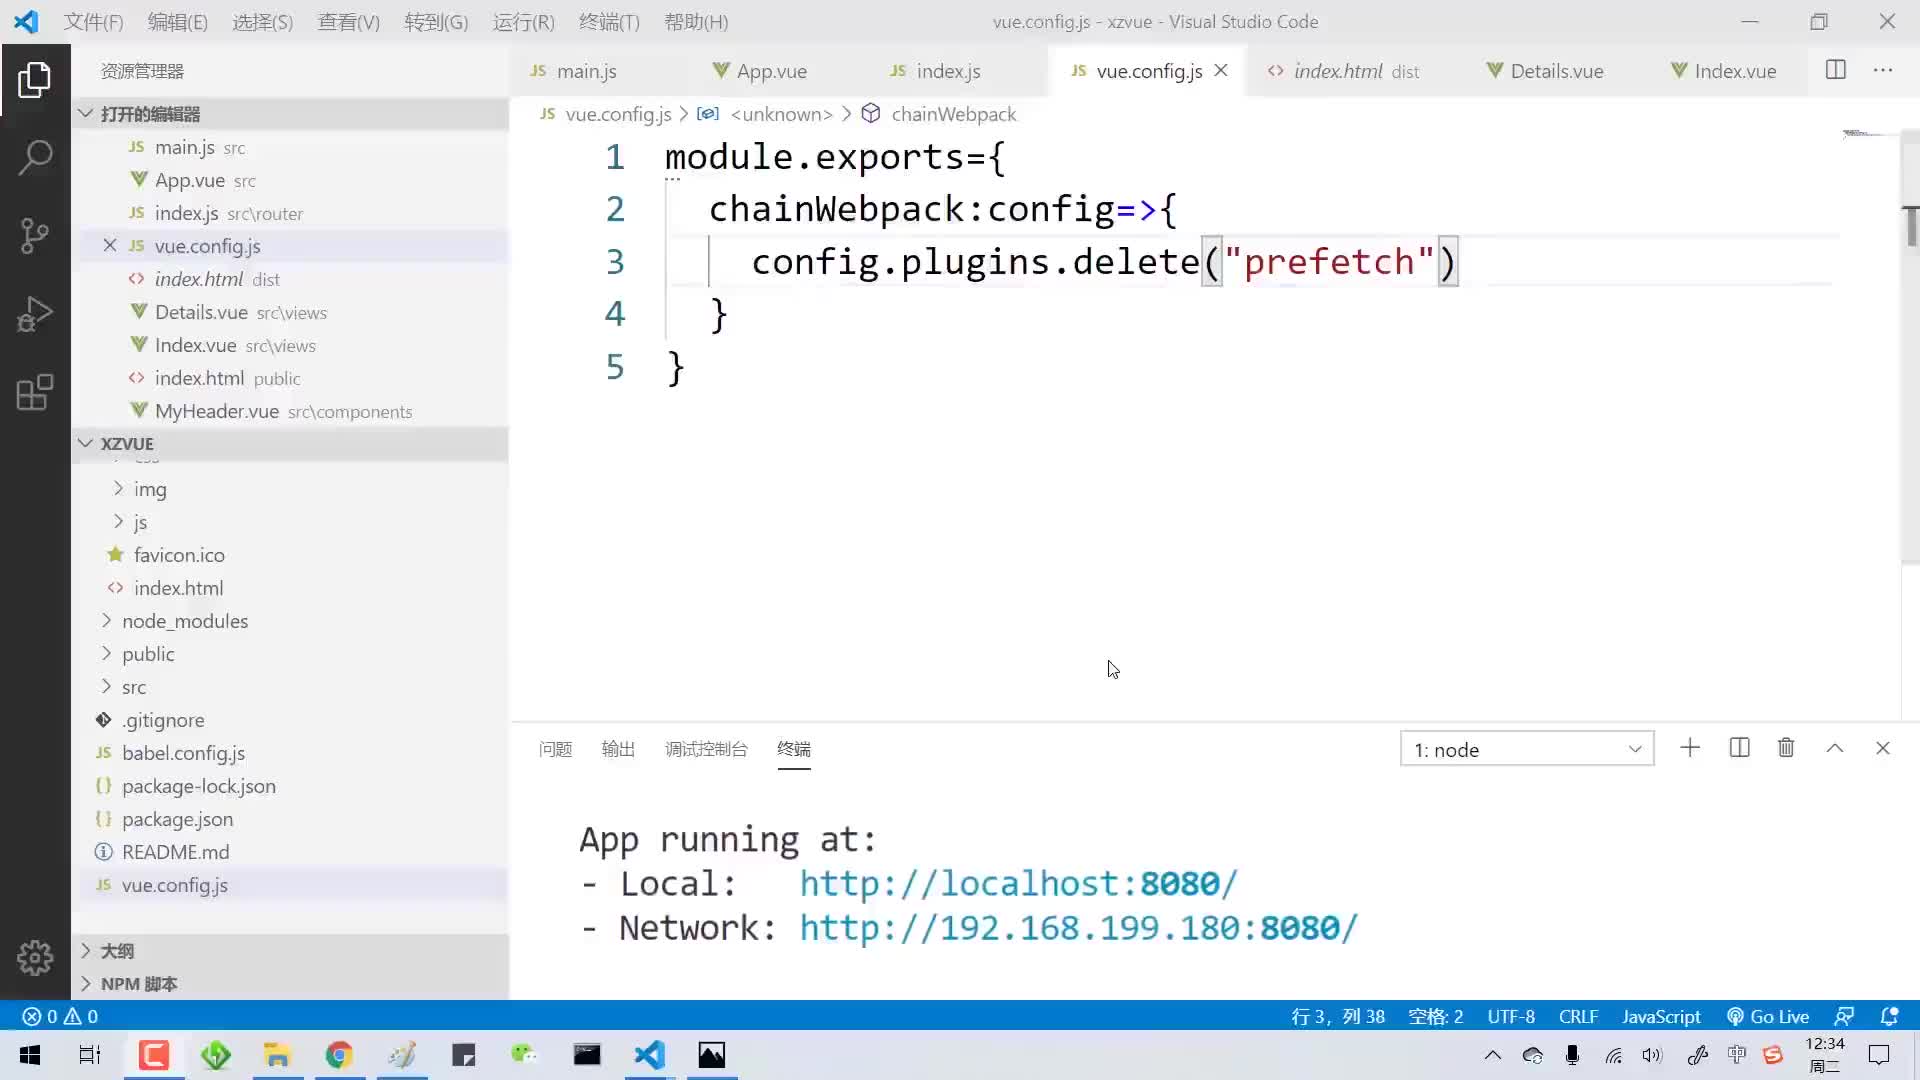Change JavaScript language mode
Screen dimensions: 1920x1080
point(1661,1016)
